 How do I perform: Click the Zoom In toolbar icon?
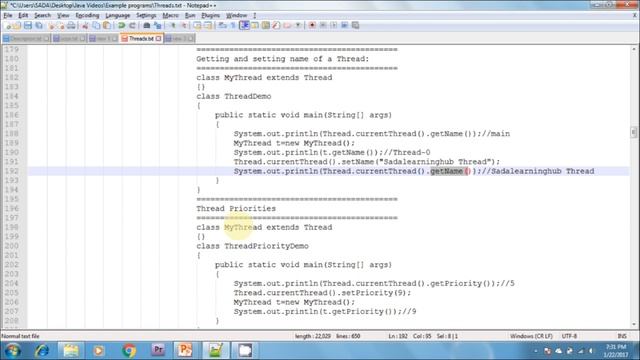(173, 25)
